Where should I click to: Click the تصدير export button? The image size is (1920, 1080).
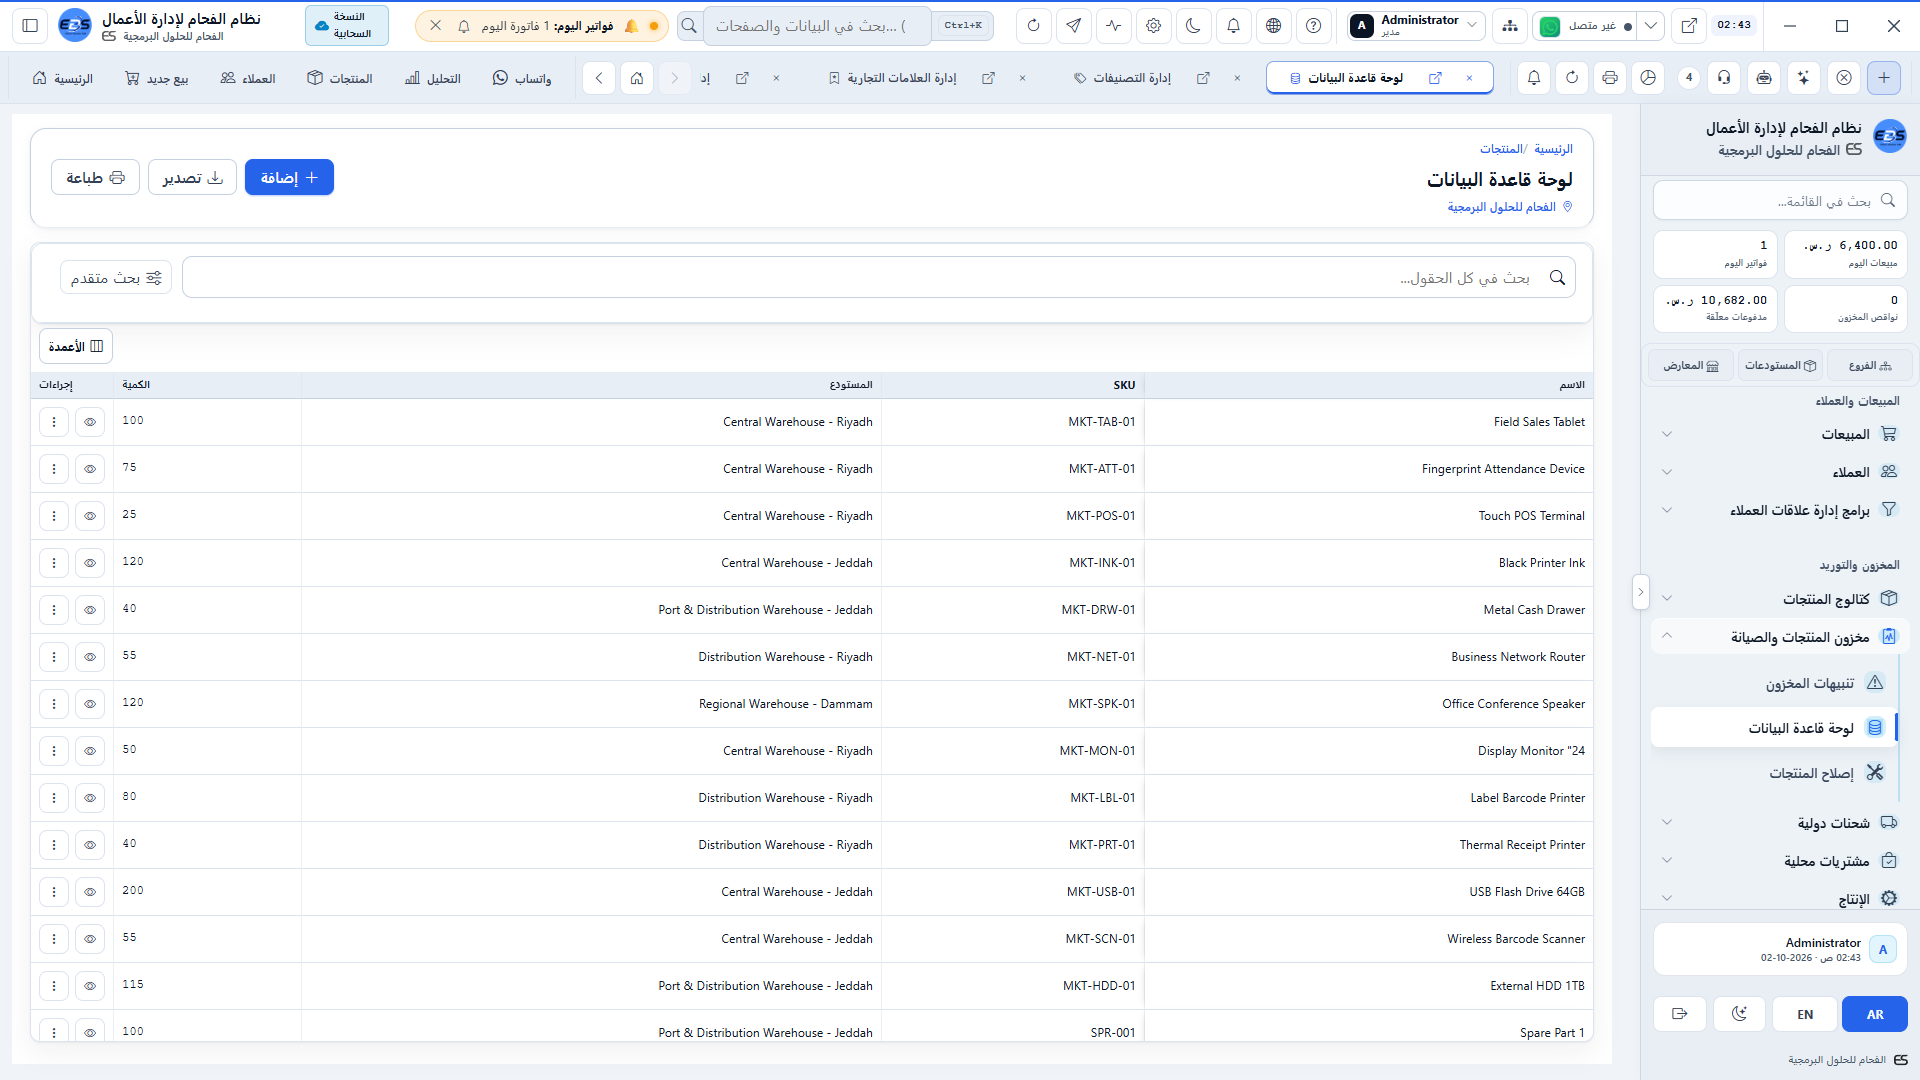tap(192, 177)
